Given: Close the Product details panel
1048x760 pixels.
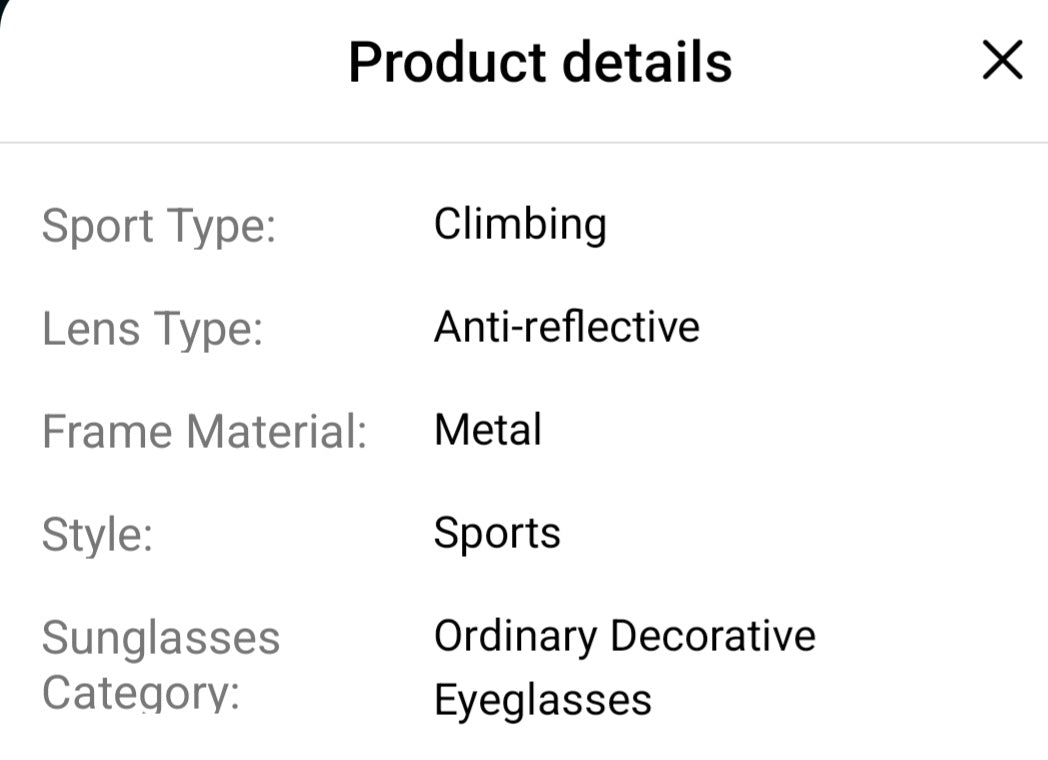Looking at the screenshot, I should (x=1002, y=61).
